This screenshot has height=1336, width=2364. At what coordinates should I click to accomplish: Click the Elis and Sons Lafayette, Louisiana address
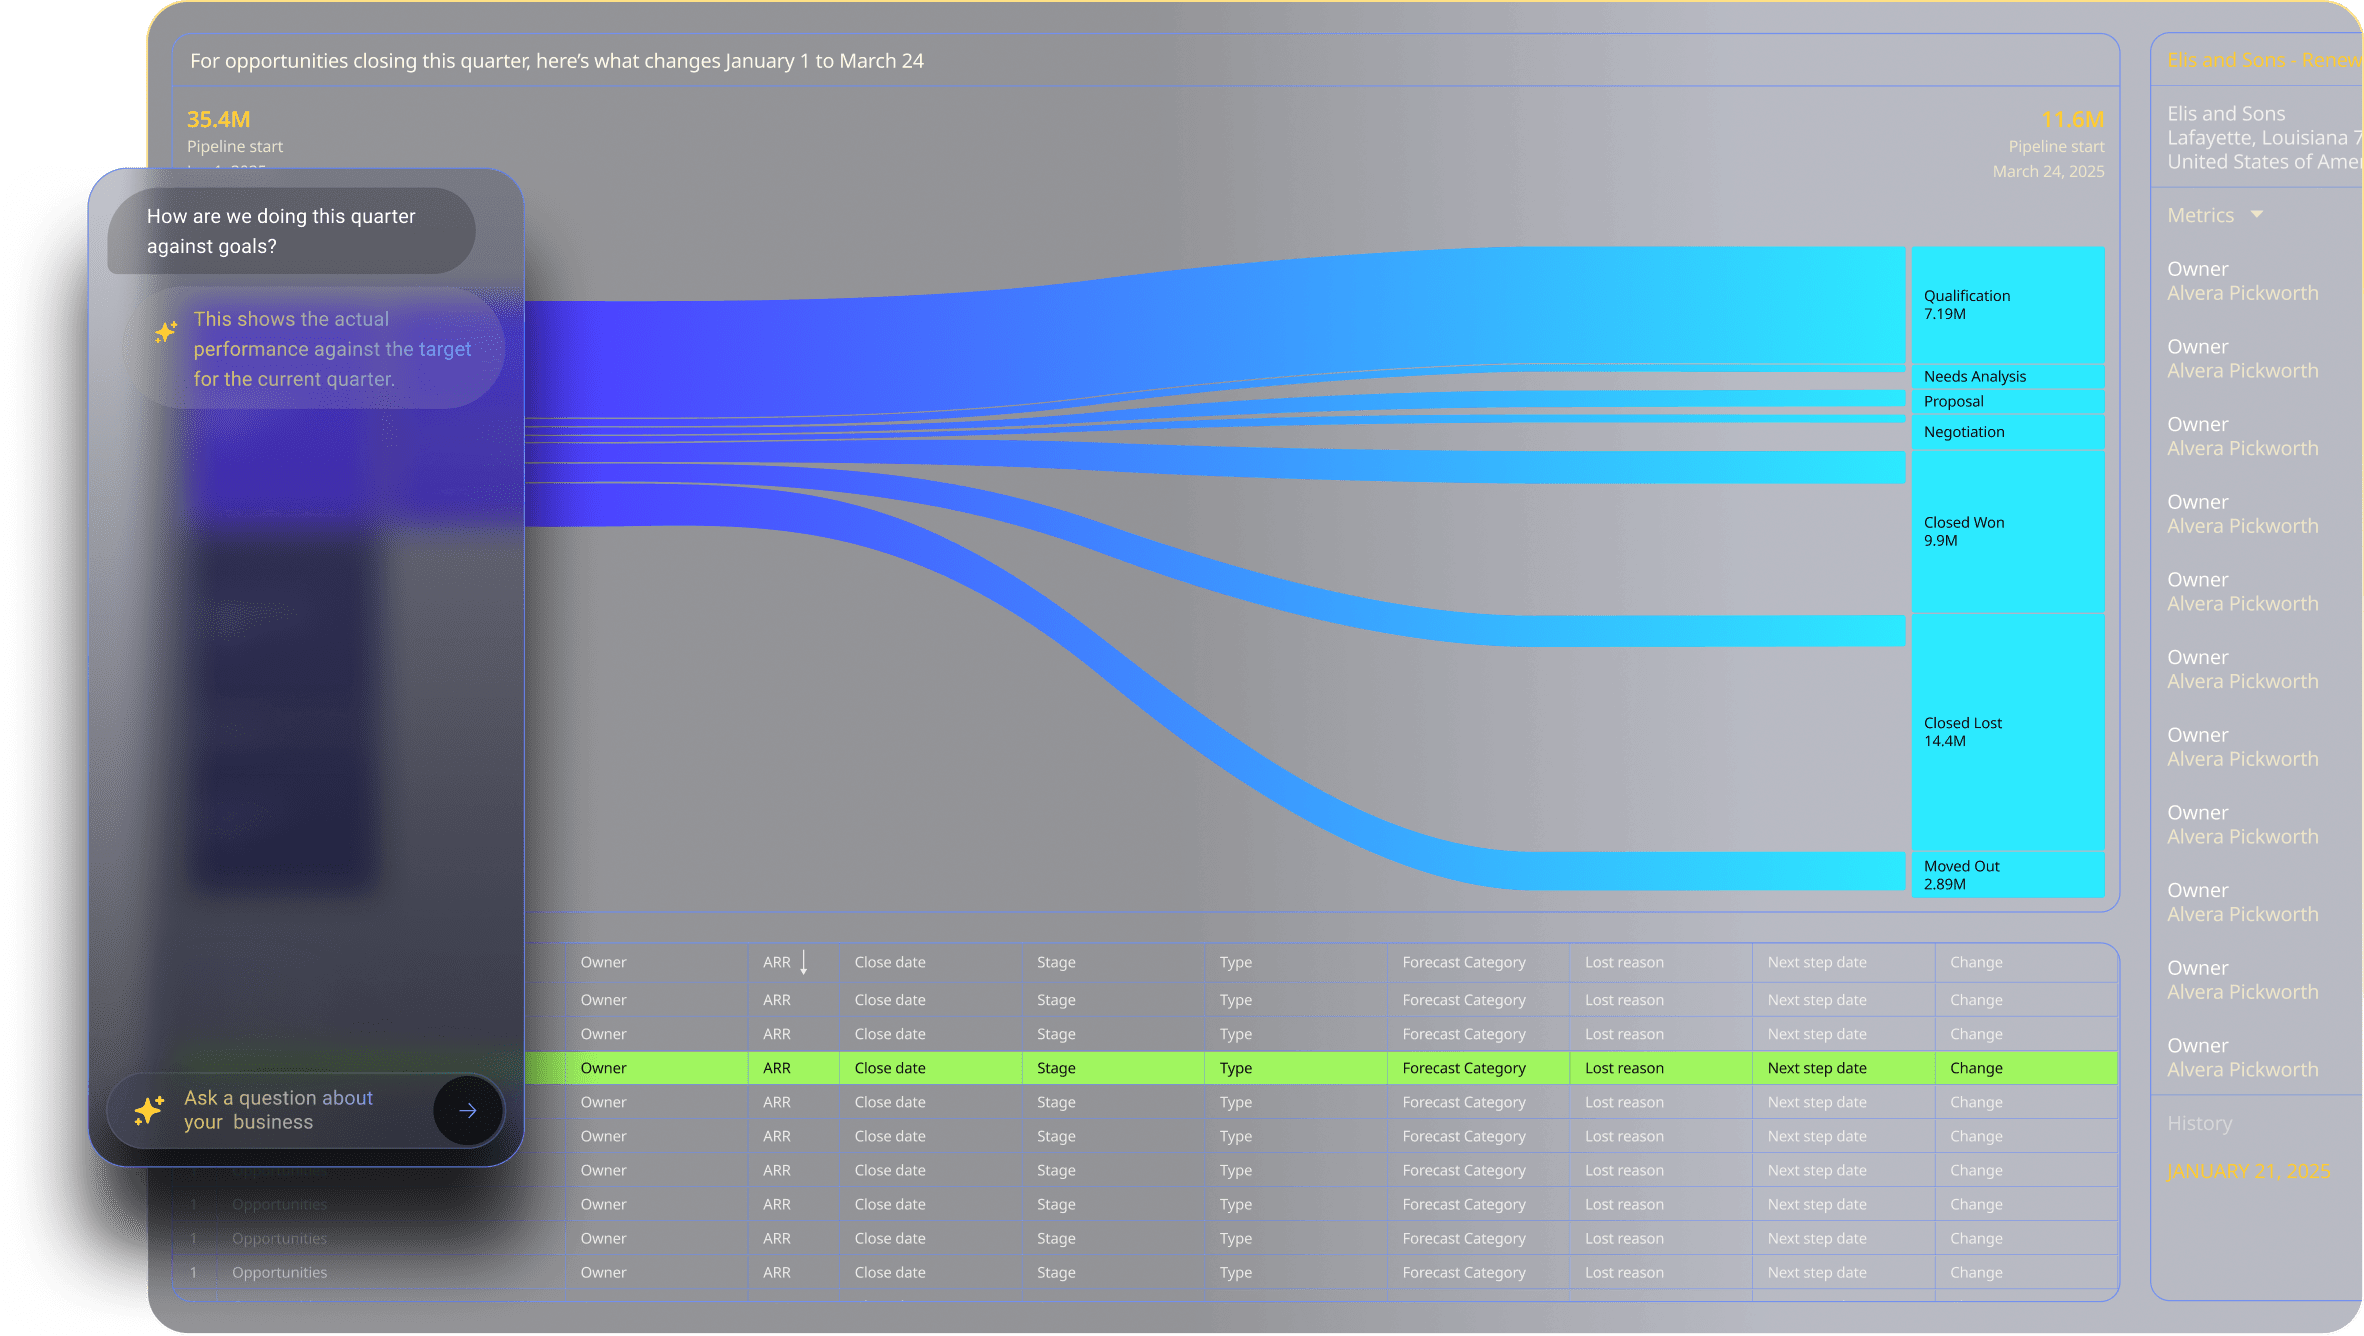point(2264,137)
